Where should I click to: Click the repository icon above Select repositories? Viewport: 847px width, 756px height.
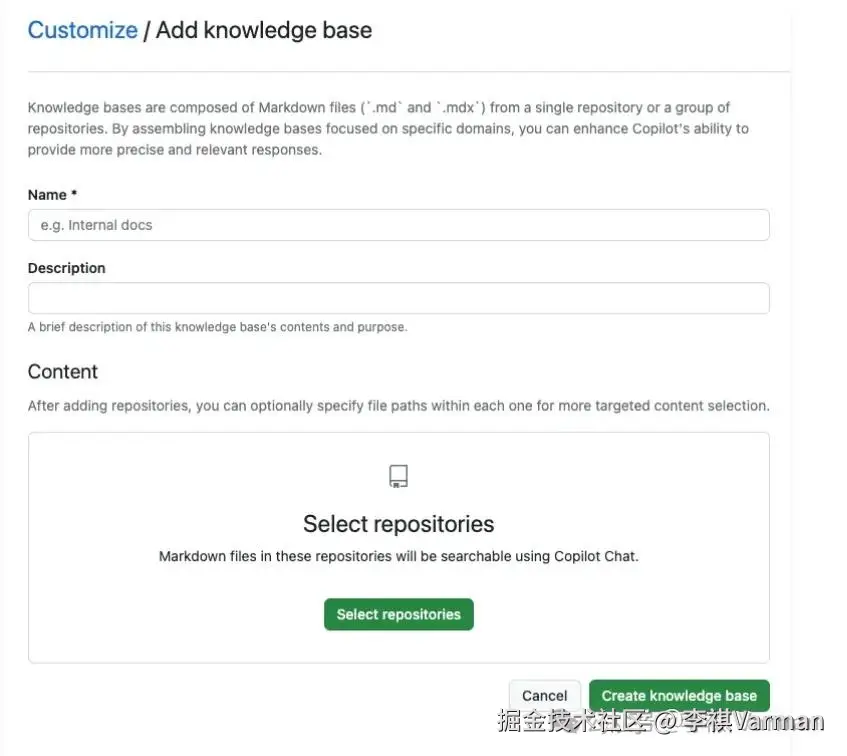coord(398,476)
